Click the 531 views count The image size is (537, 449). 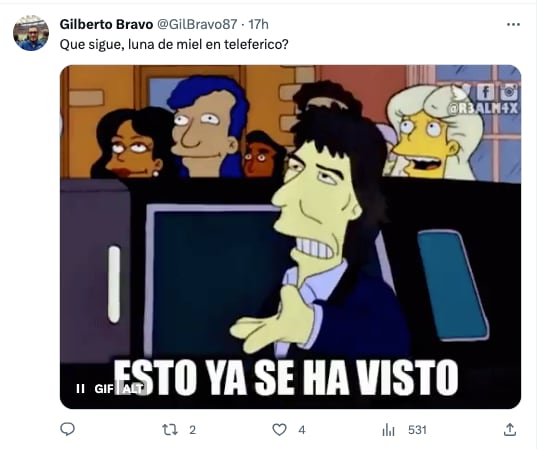(417, 430)
